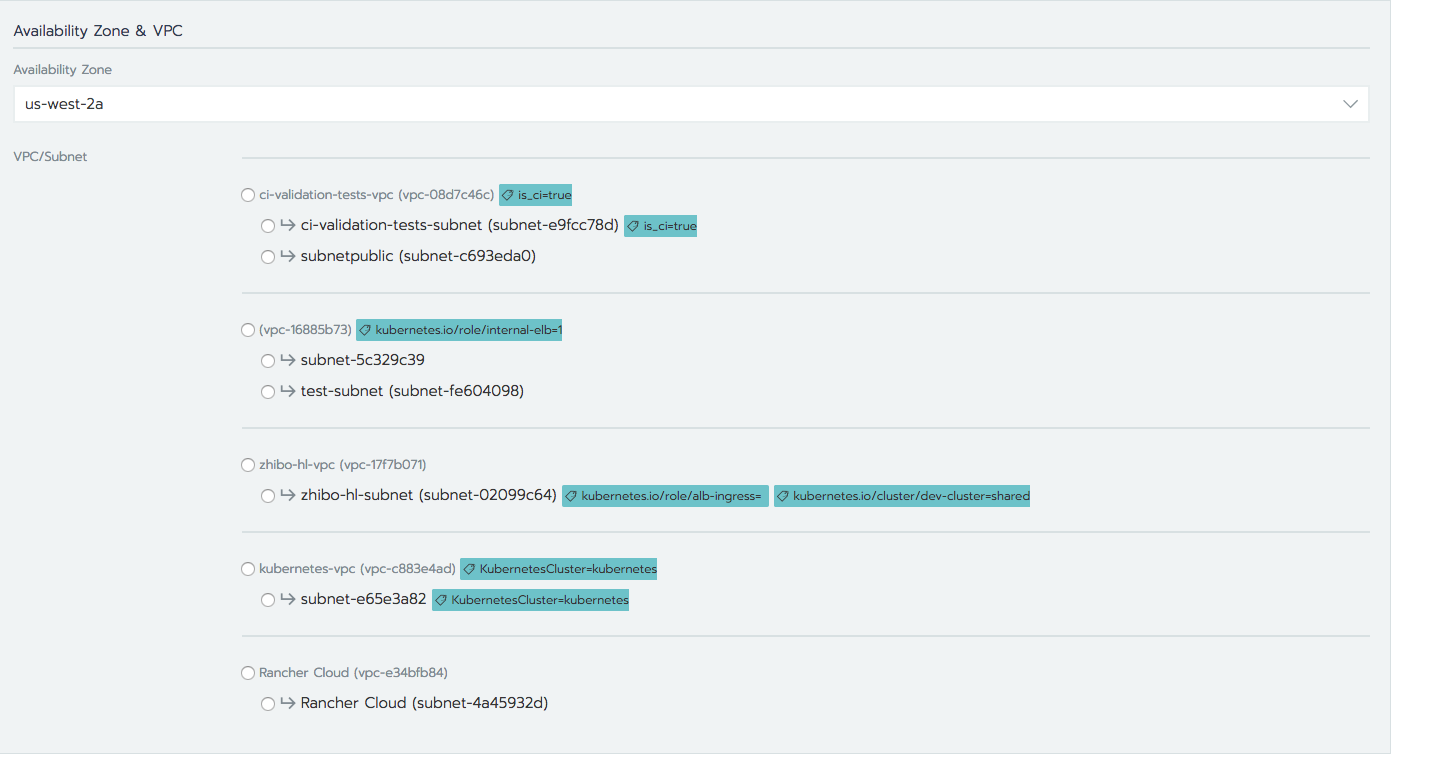Viewport: 1451px width, 761px height.
Task: Click the kubernetes-vpc (vpc-c883e4ad) label
Action: pos(357,569)
